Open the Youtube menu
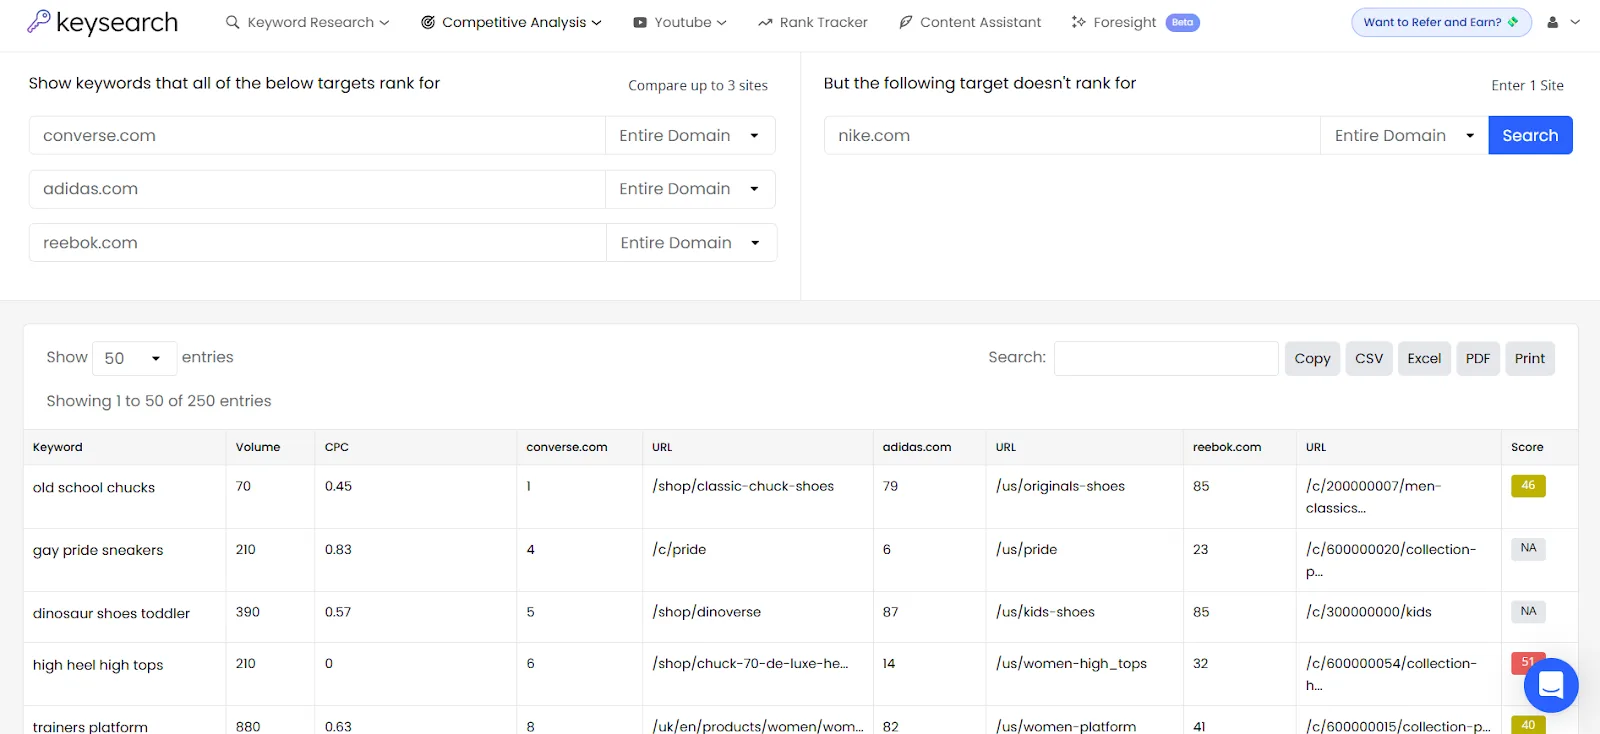 click(x=680, y=22)
